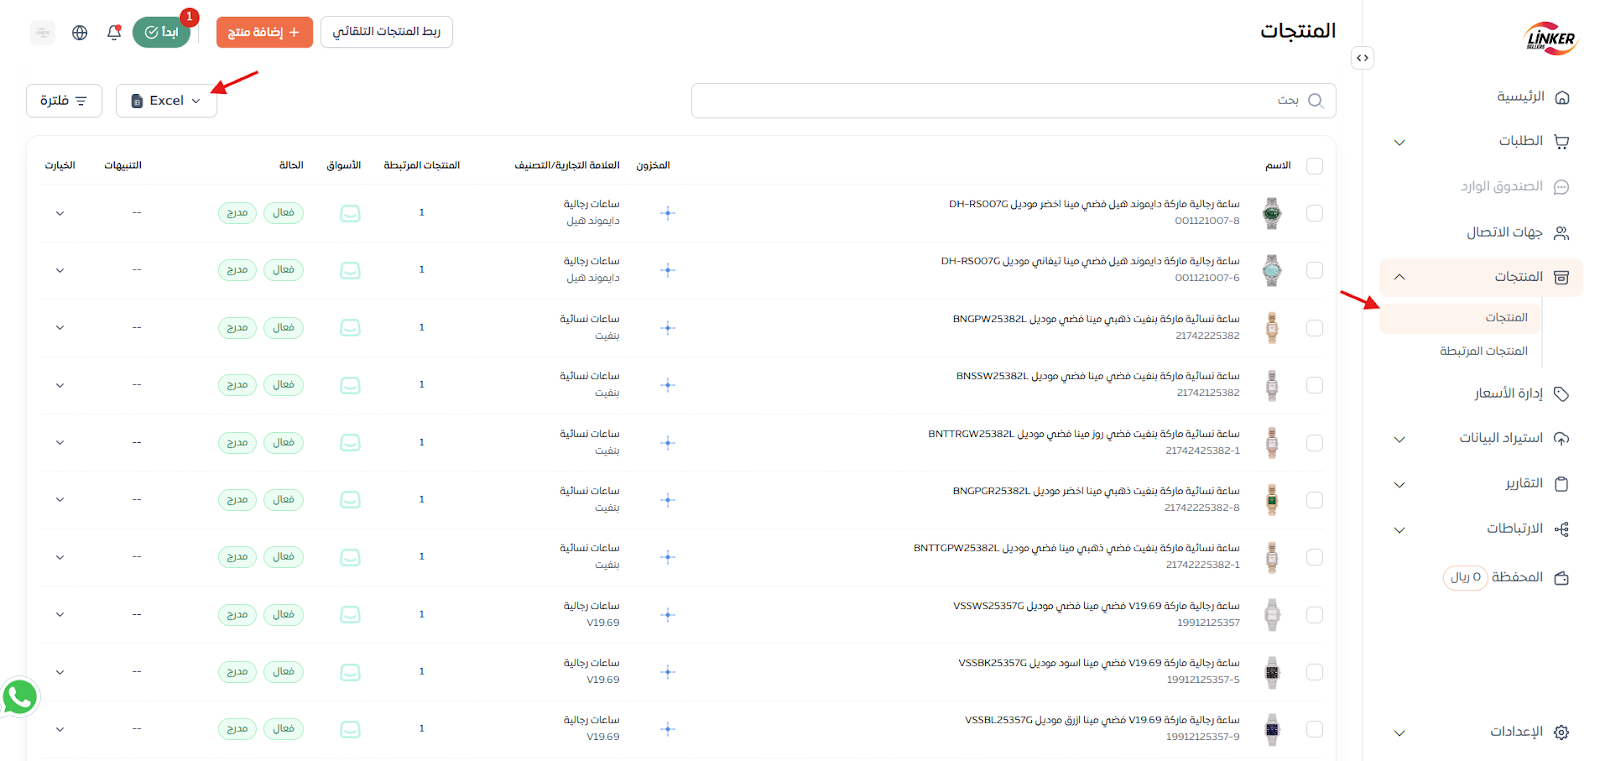This screenshot has height=761, width=1600.
Task: Open watch thumbnail for DH-RS007G green dial
Action: pos(1272,213)
